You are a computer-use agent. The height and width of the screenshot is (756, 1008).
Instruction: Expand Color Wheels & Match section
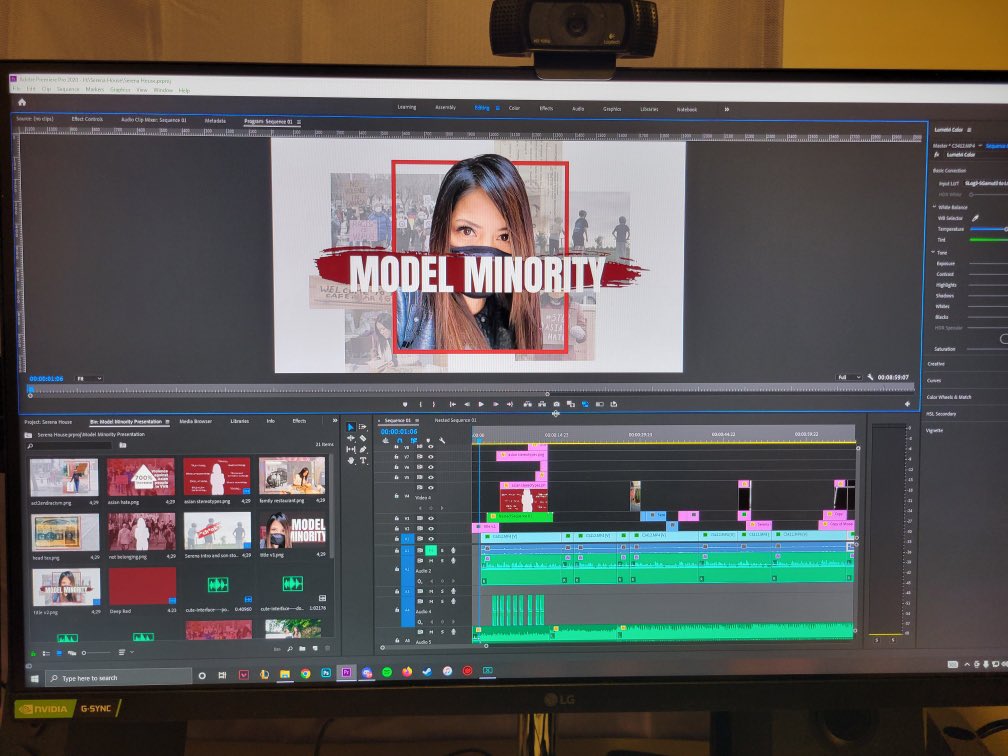point(949,397)
